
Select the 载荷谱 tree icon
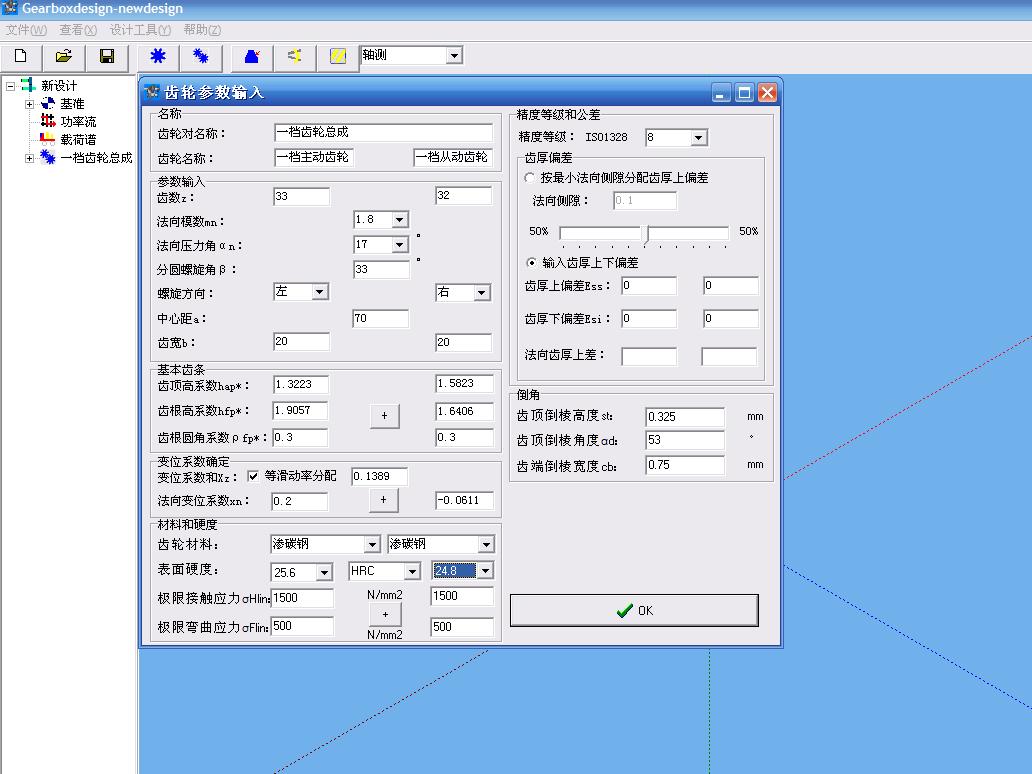(x=48, y=139)
